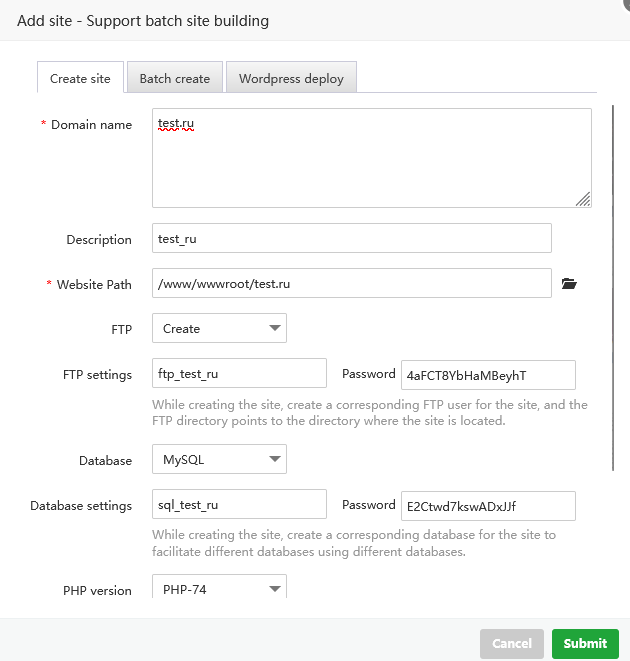Screen dimensions: 630x661
Task: Click into the Description field
Action: pyautogui.click(x=351, y=239)
